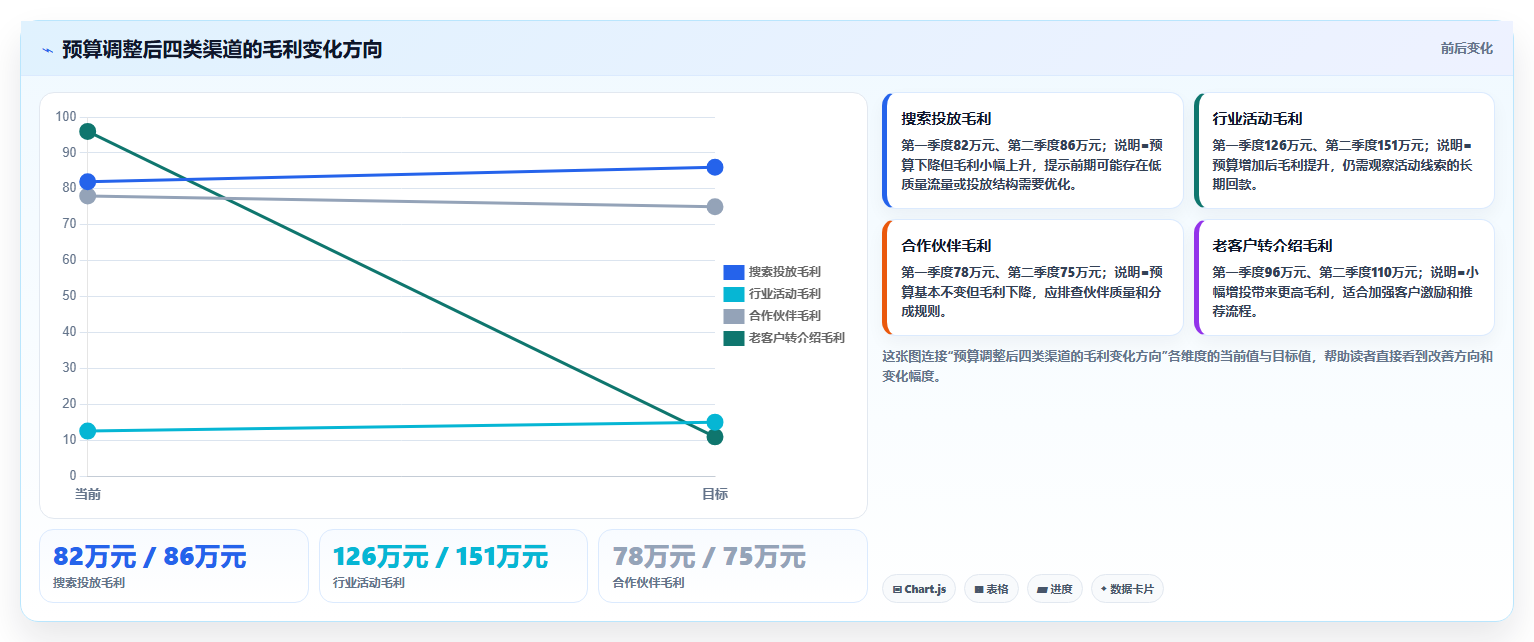Click the 当前 x-axis label
This screenshot has width=1534, height=642.
click(88, 494)
